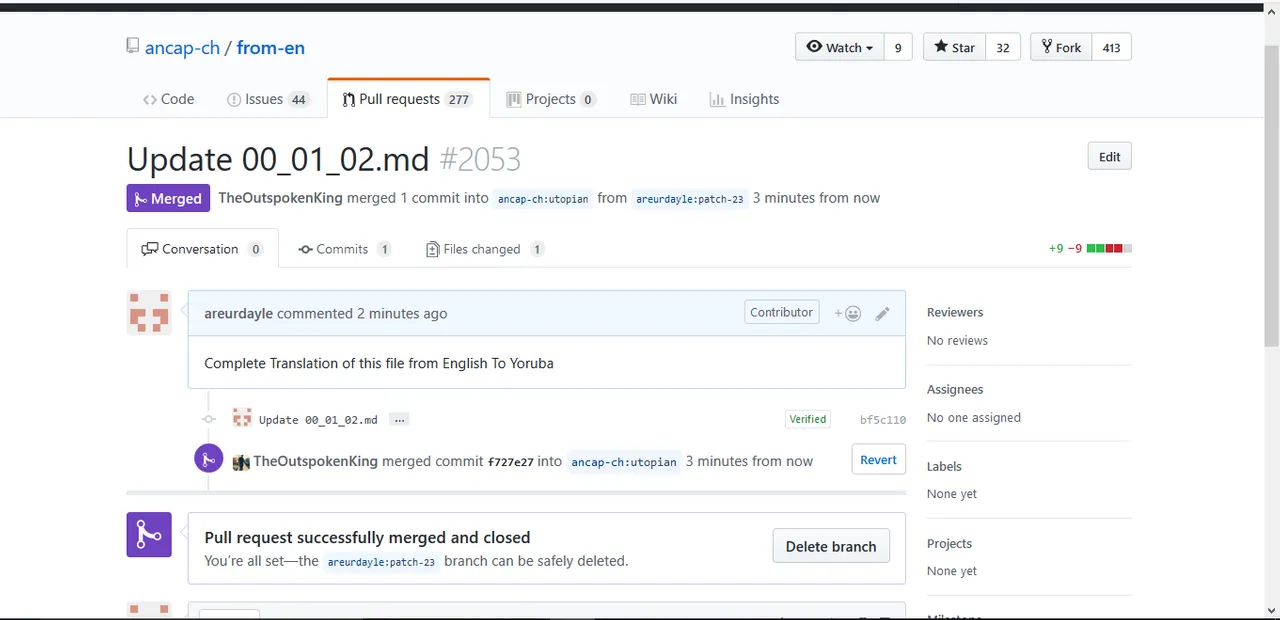This screenshot has width=1280, height=620.
Task: Star the repository
Action: coord(954,47)
